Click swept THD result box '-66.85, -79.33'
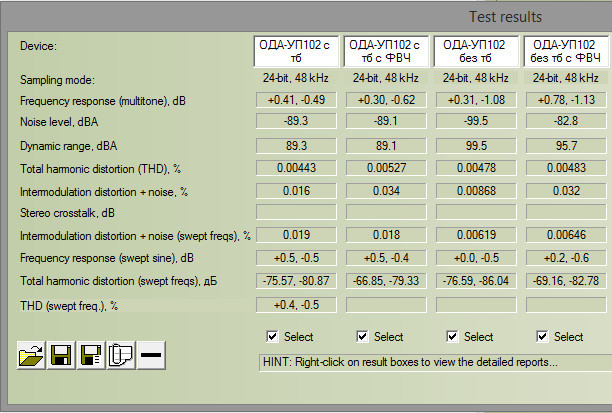Screen dimensions: 612x413 386,281
